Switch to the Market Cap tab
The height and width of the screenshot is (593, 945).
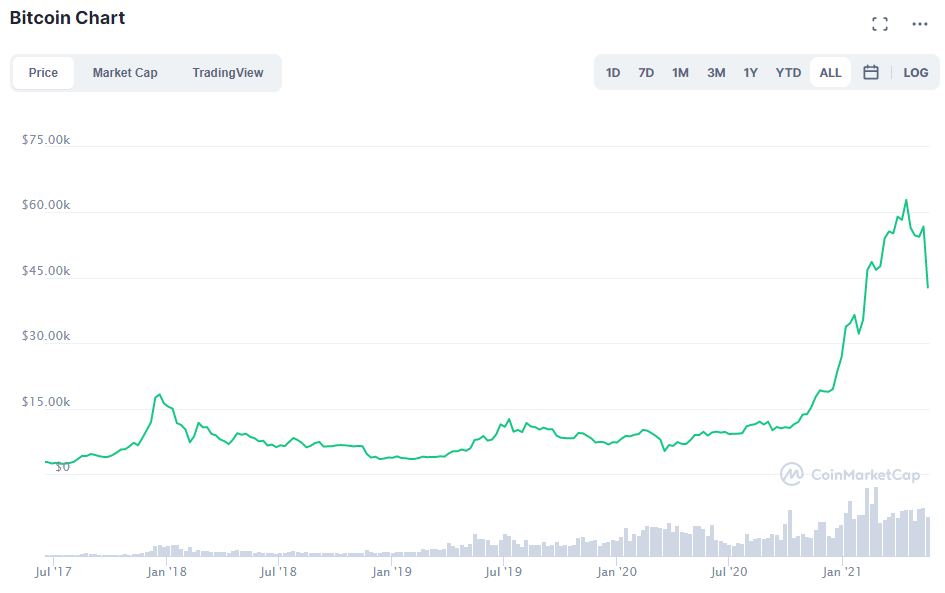click(125, 72)
